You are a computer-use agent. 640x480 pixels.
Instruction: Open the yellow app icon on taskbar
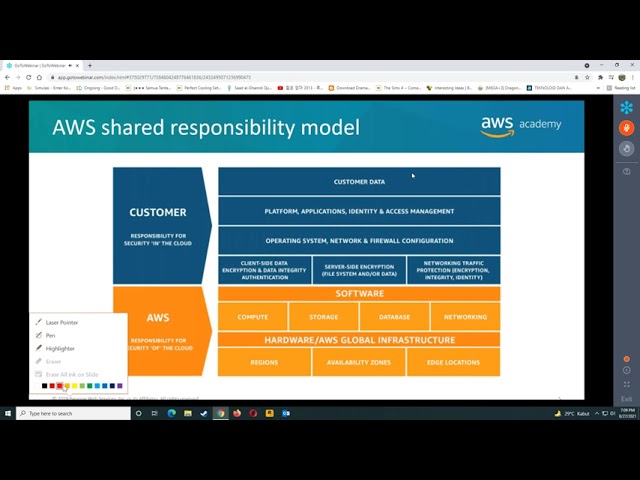click(x=269, y=413)
